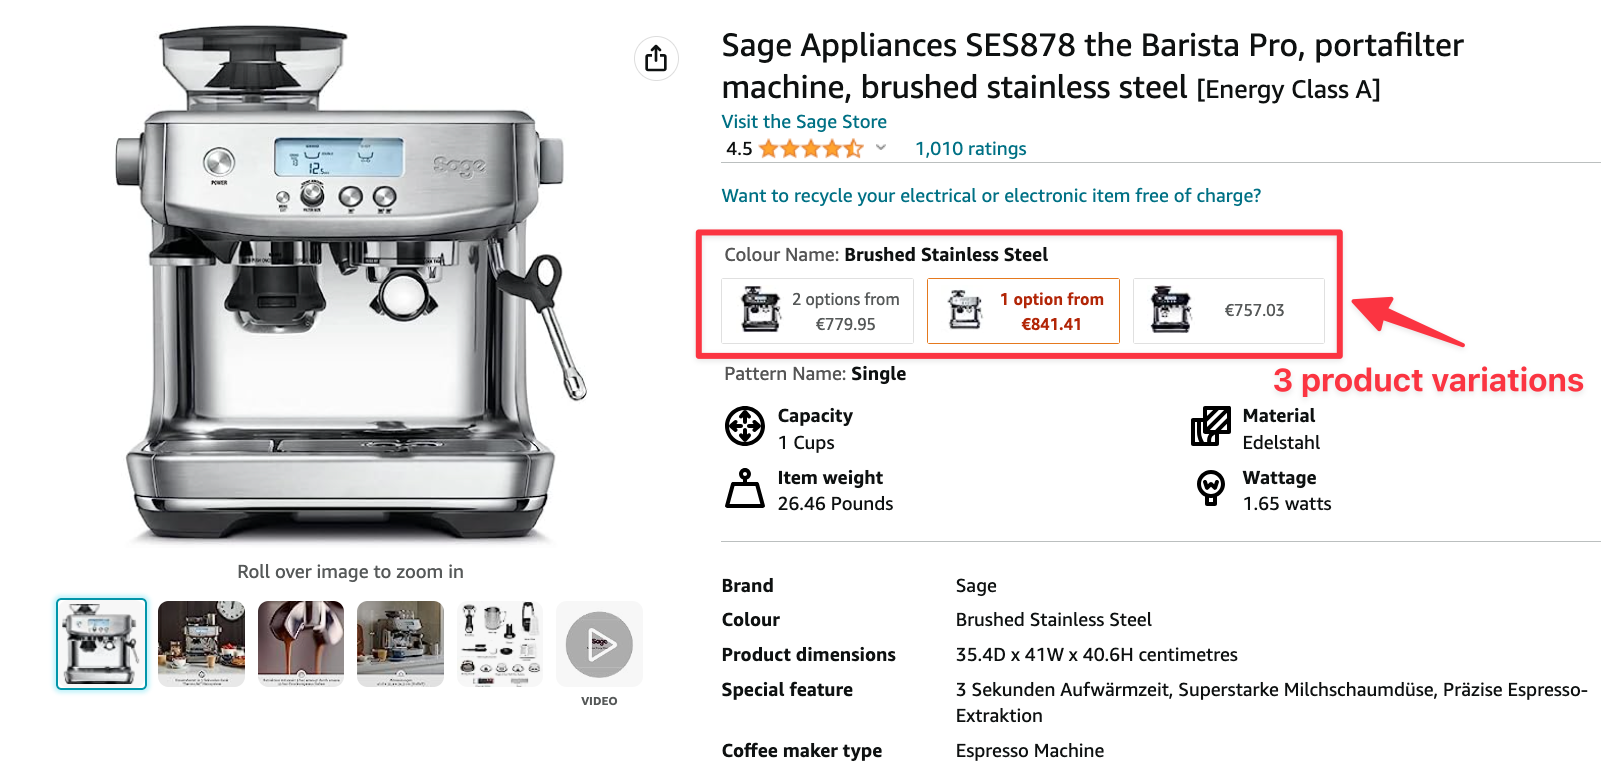
Task: Select the colour variation from €841.41
Action: pos(1023,311)
